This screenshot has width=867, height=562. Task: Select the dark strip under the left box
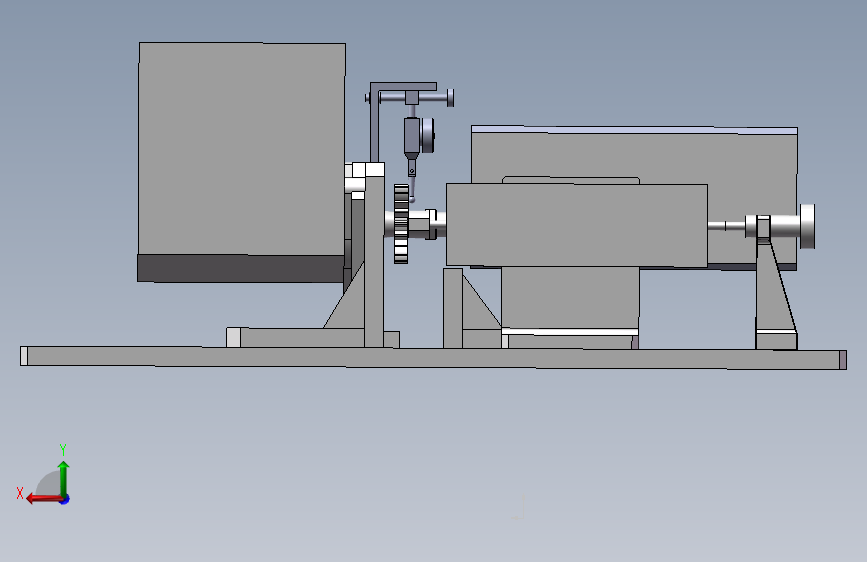pyautogui.click(x=241, y=268)
